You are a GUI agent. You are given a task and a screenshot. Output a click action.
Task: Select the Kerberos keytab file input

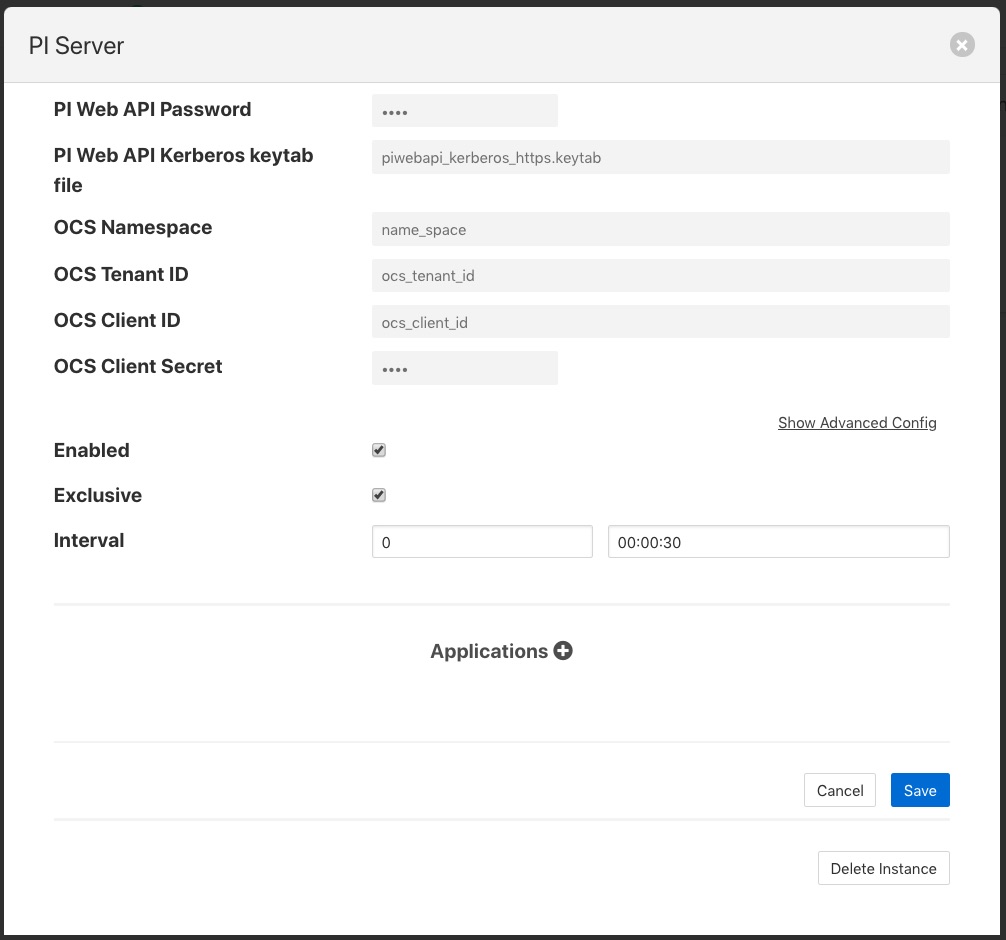pos(660,157)
